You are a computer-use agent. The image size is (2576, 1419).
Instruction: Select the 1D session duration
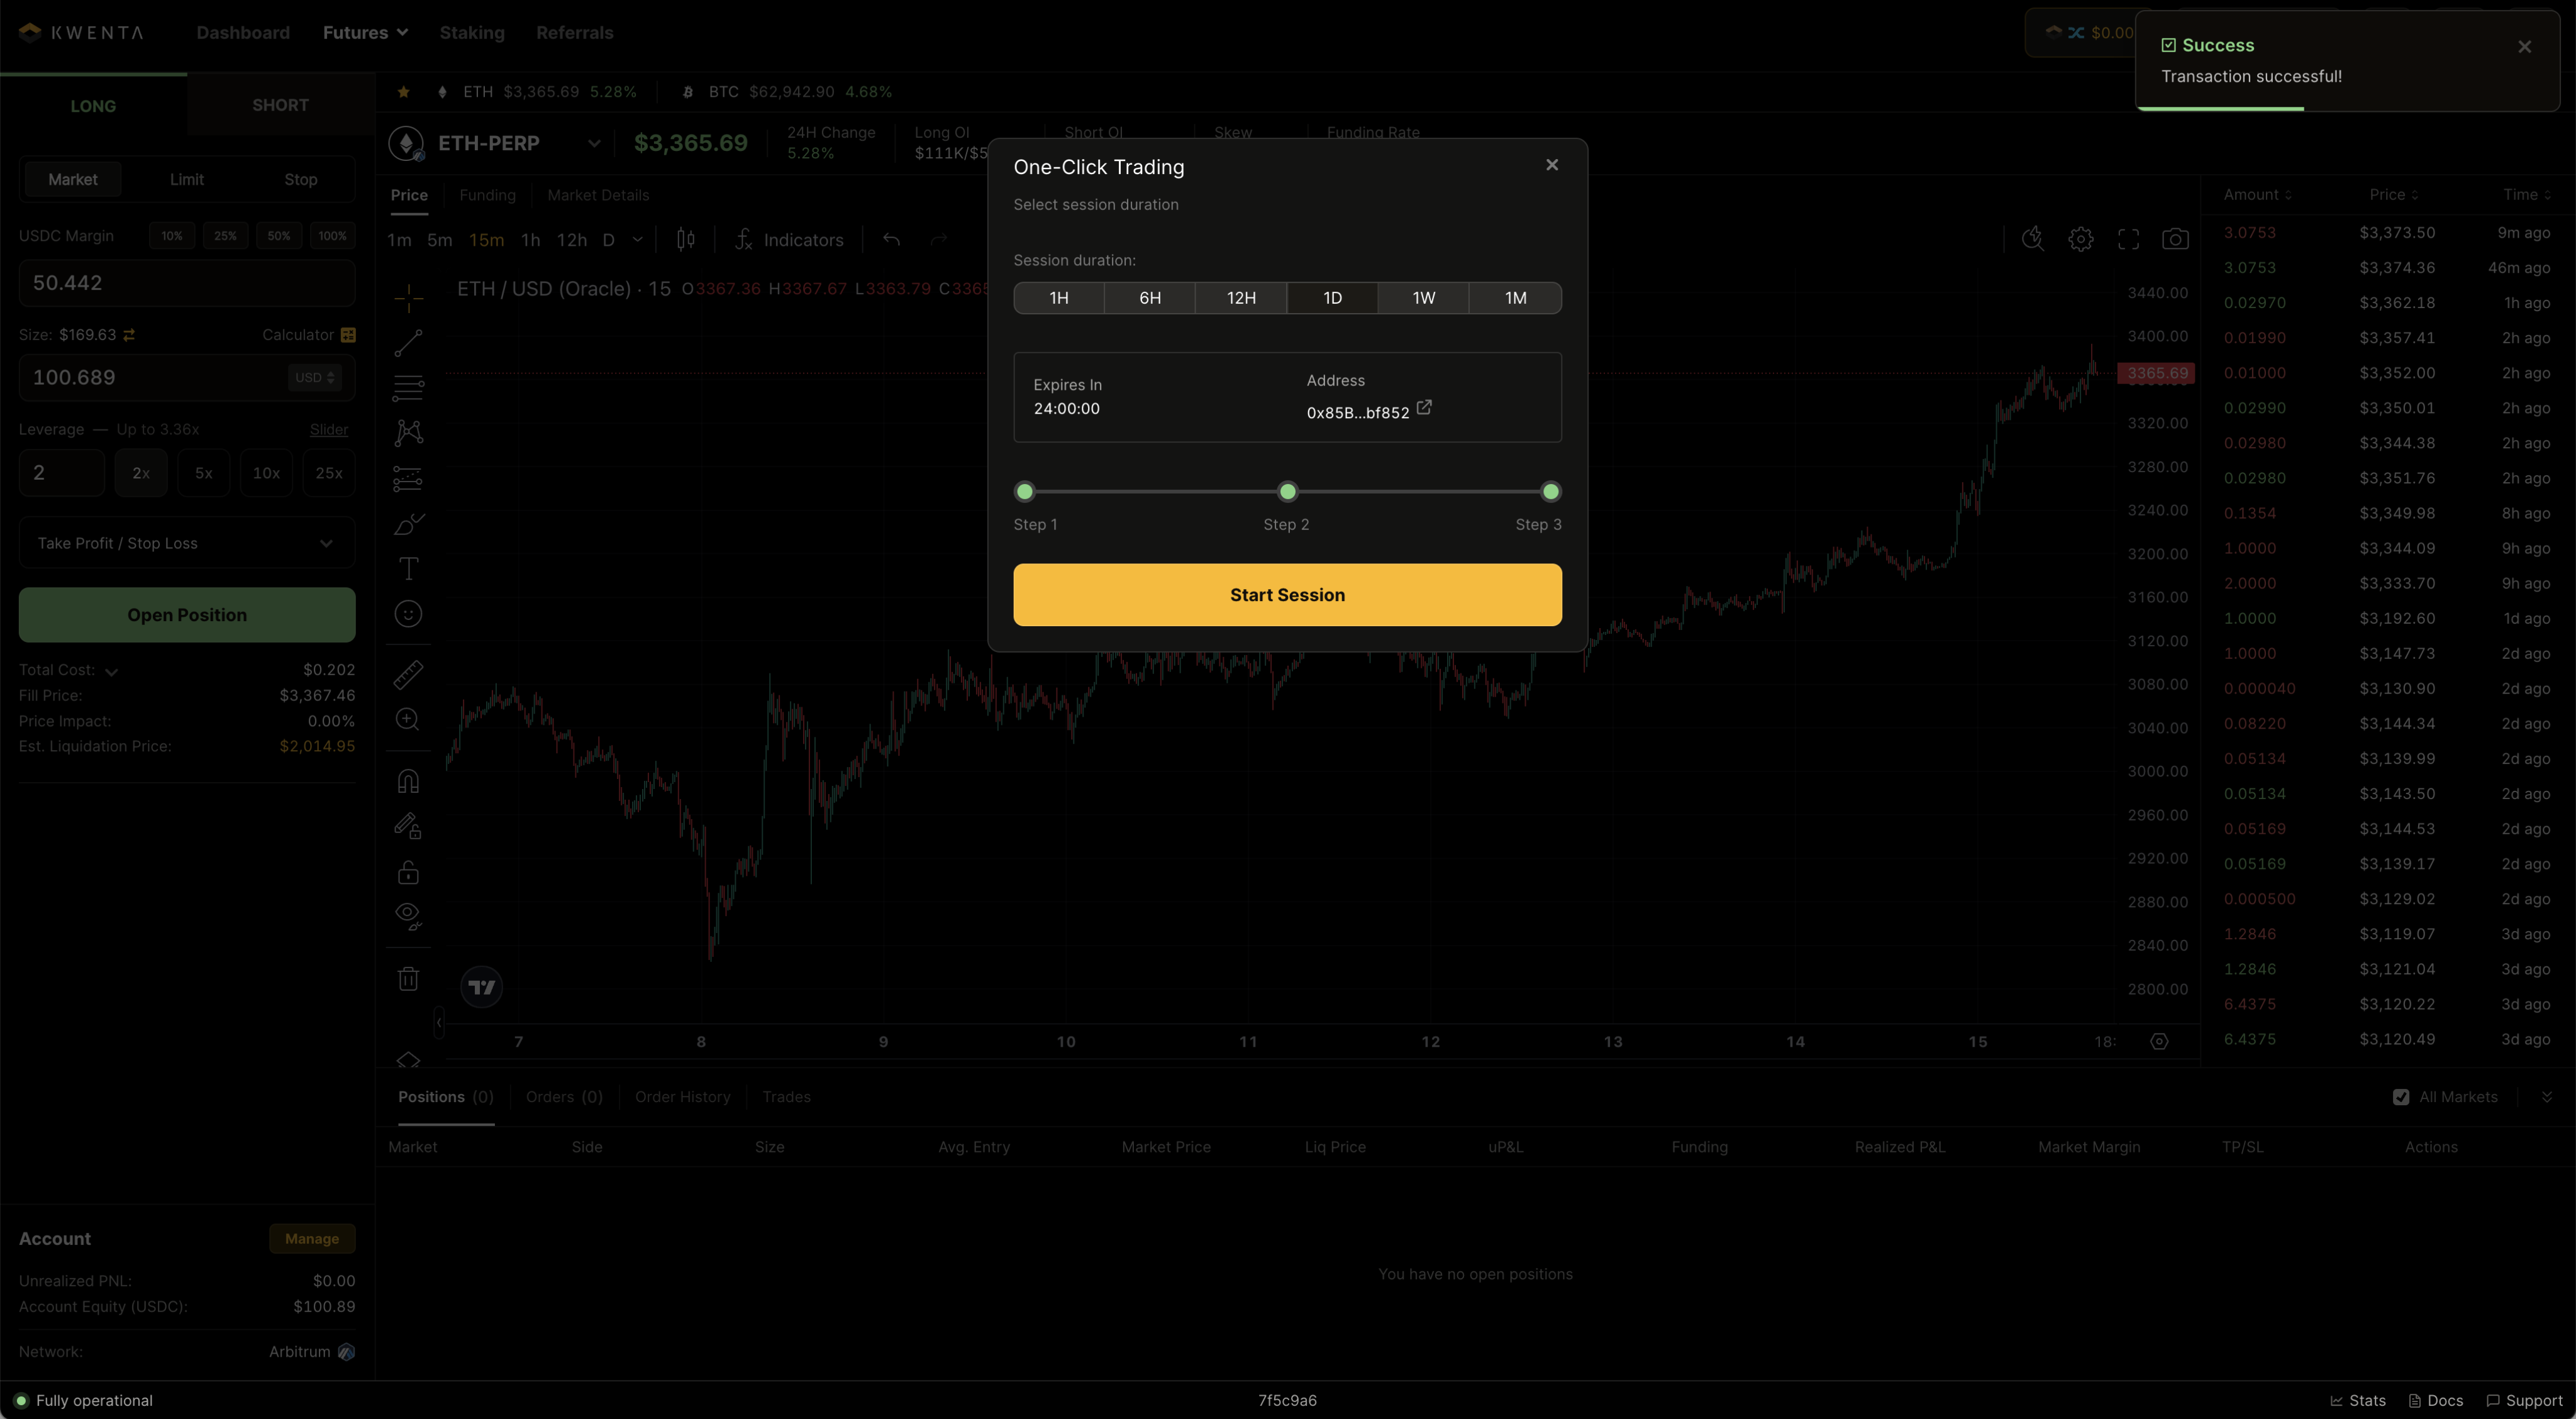1332,298
